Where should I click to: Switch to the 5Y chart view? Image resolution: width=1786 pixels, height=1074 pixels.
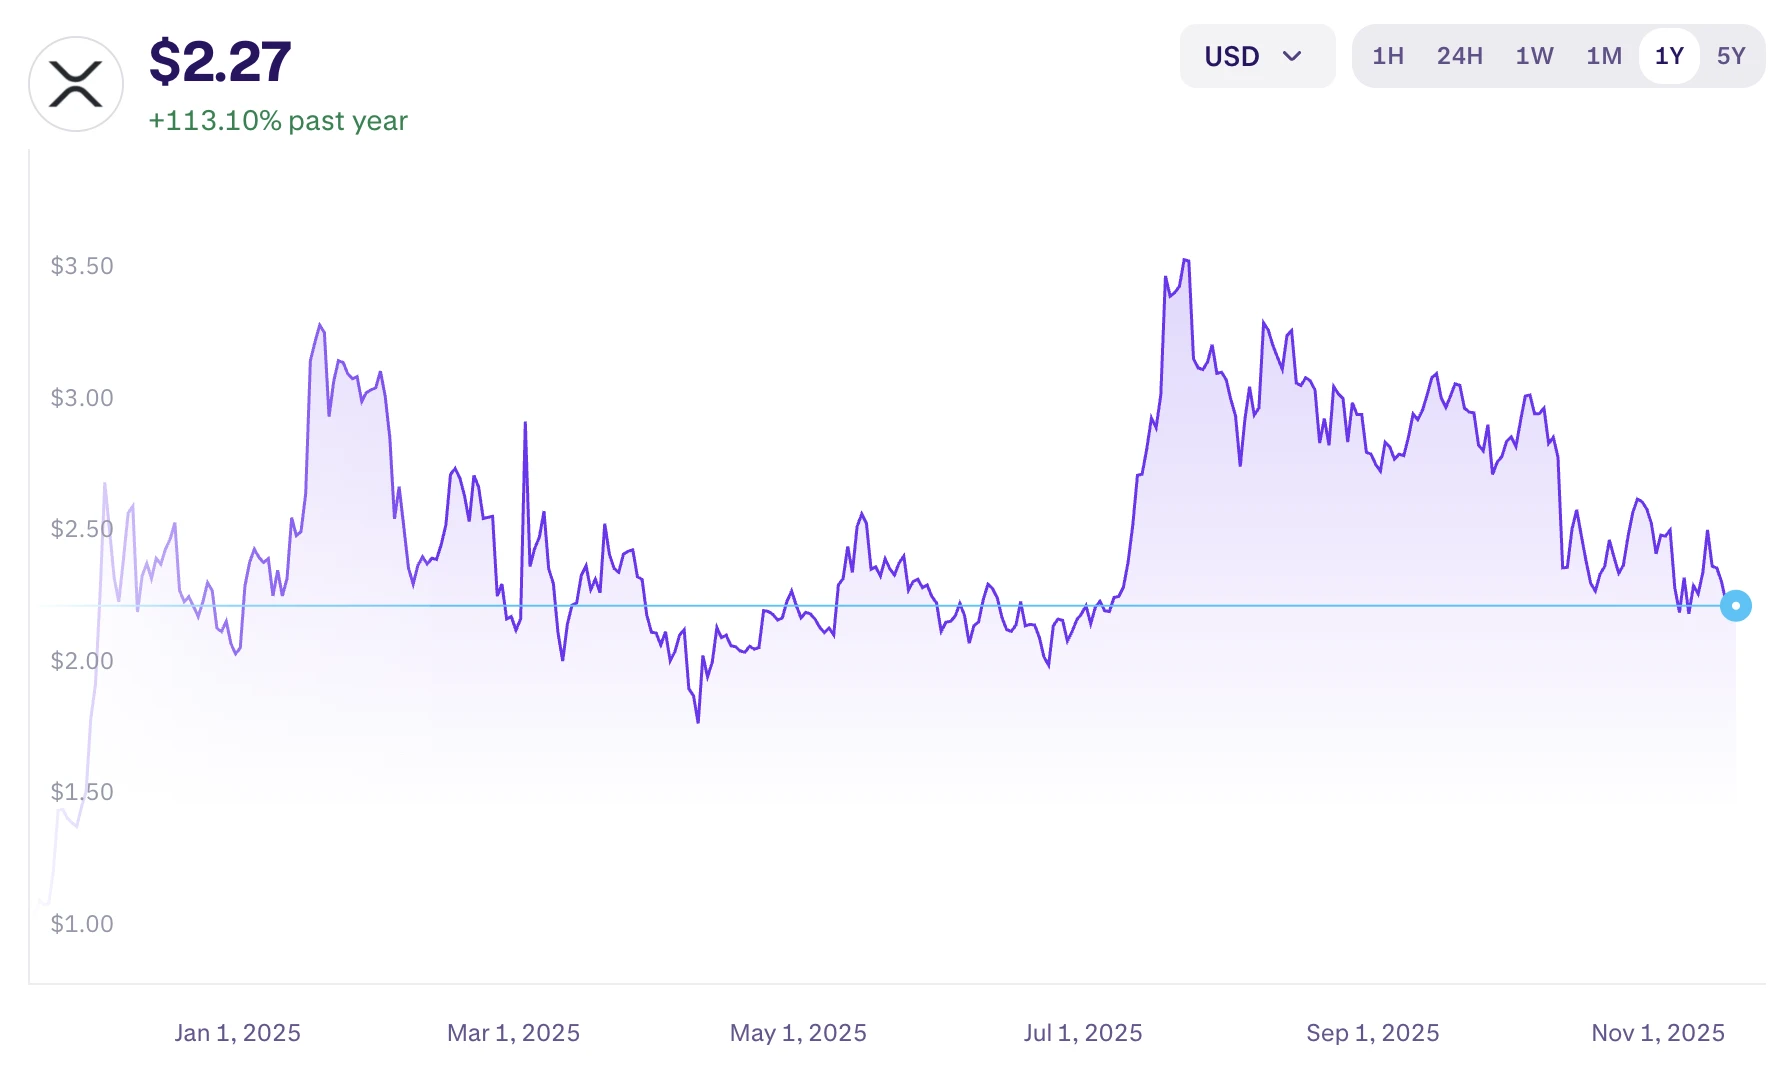click(x=1733, y=56)
